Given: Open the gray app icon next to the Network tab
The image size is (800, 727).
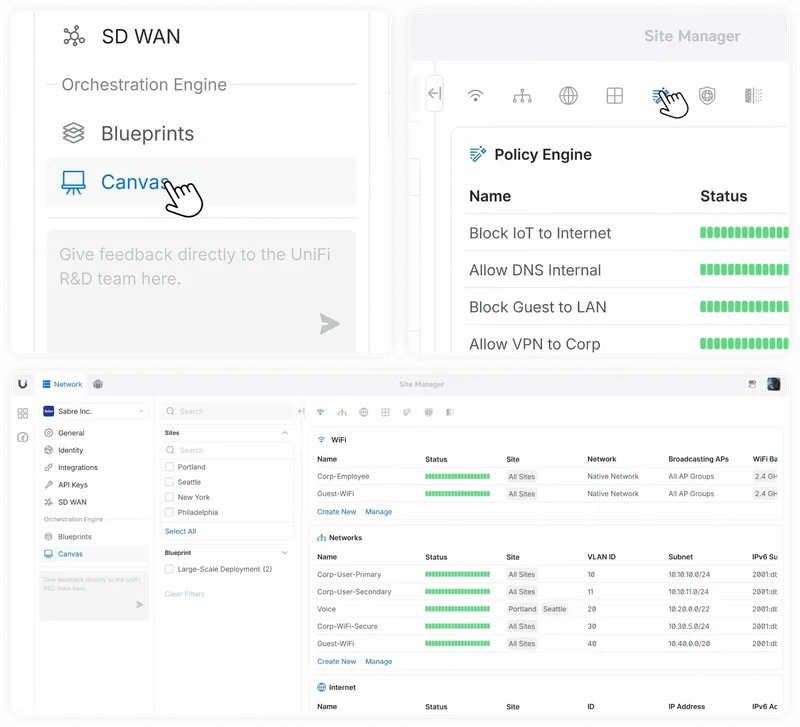Looking at the screenshot, I should point(98,384).
